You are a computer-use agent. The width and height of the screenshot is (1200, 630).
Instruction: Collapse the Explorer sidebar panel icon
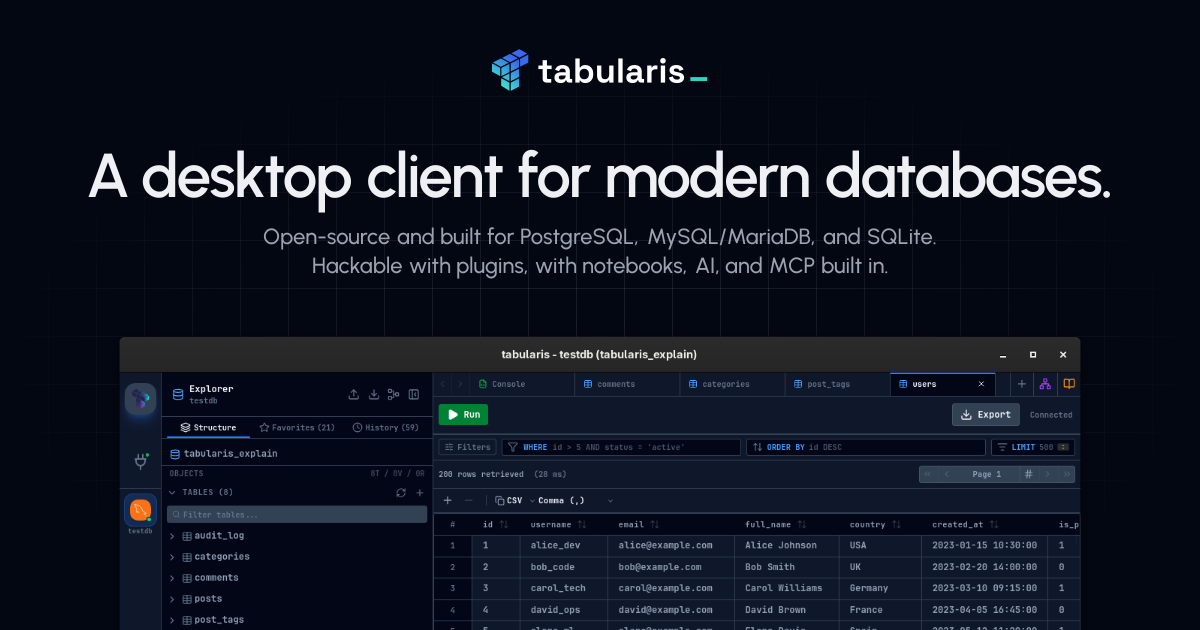[x=414, y=395]
